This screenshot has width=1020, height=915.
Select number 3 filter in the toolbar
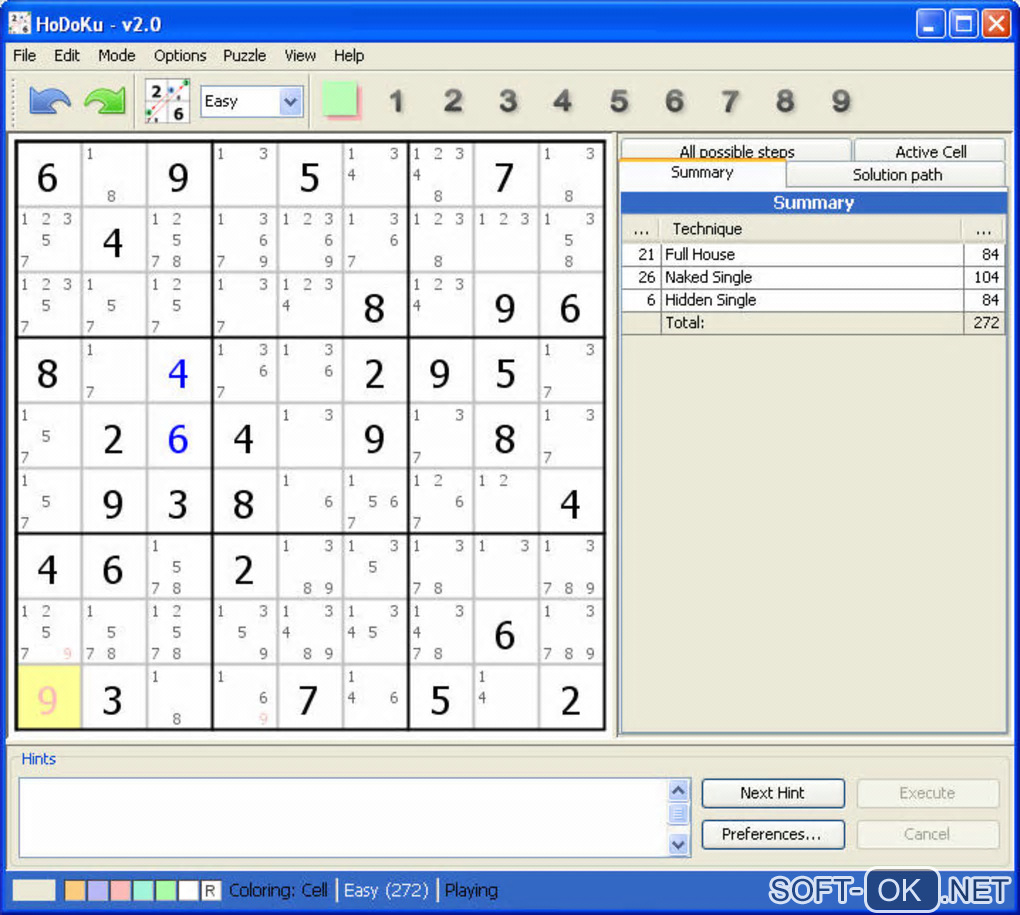click(x=508, y=101)
